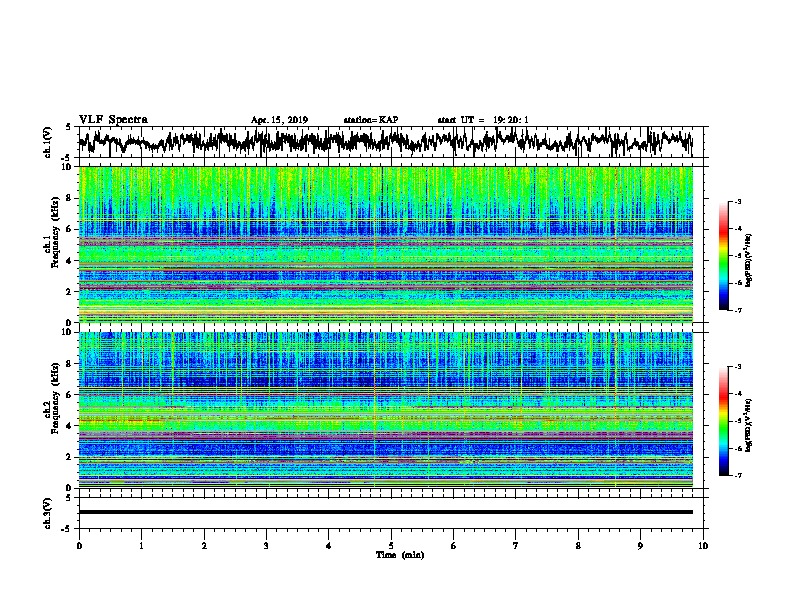The width and height of the screenshot is (792, 612).
Task: Click the ch.1(V) waveform axis label
Action: (48, 142)
